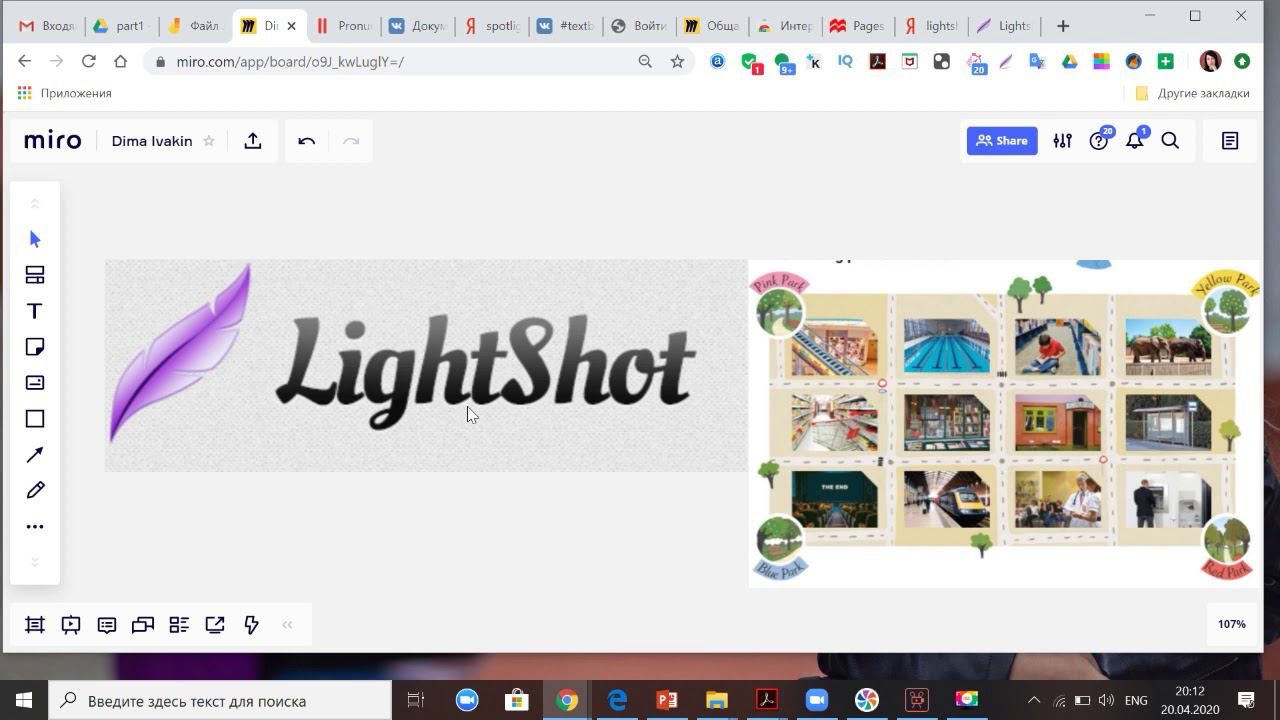This screenshot has height=720, width=1280.
Task: Open the Chrome profile avatar
Action: pyautogui.click(x=1210, y=62)
